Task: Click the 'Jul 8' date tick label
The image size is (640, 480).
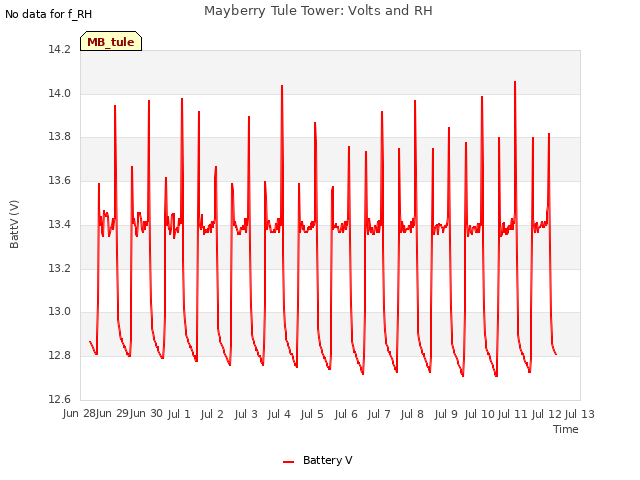Action: pos(412,414)
